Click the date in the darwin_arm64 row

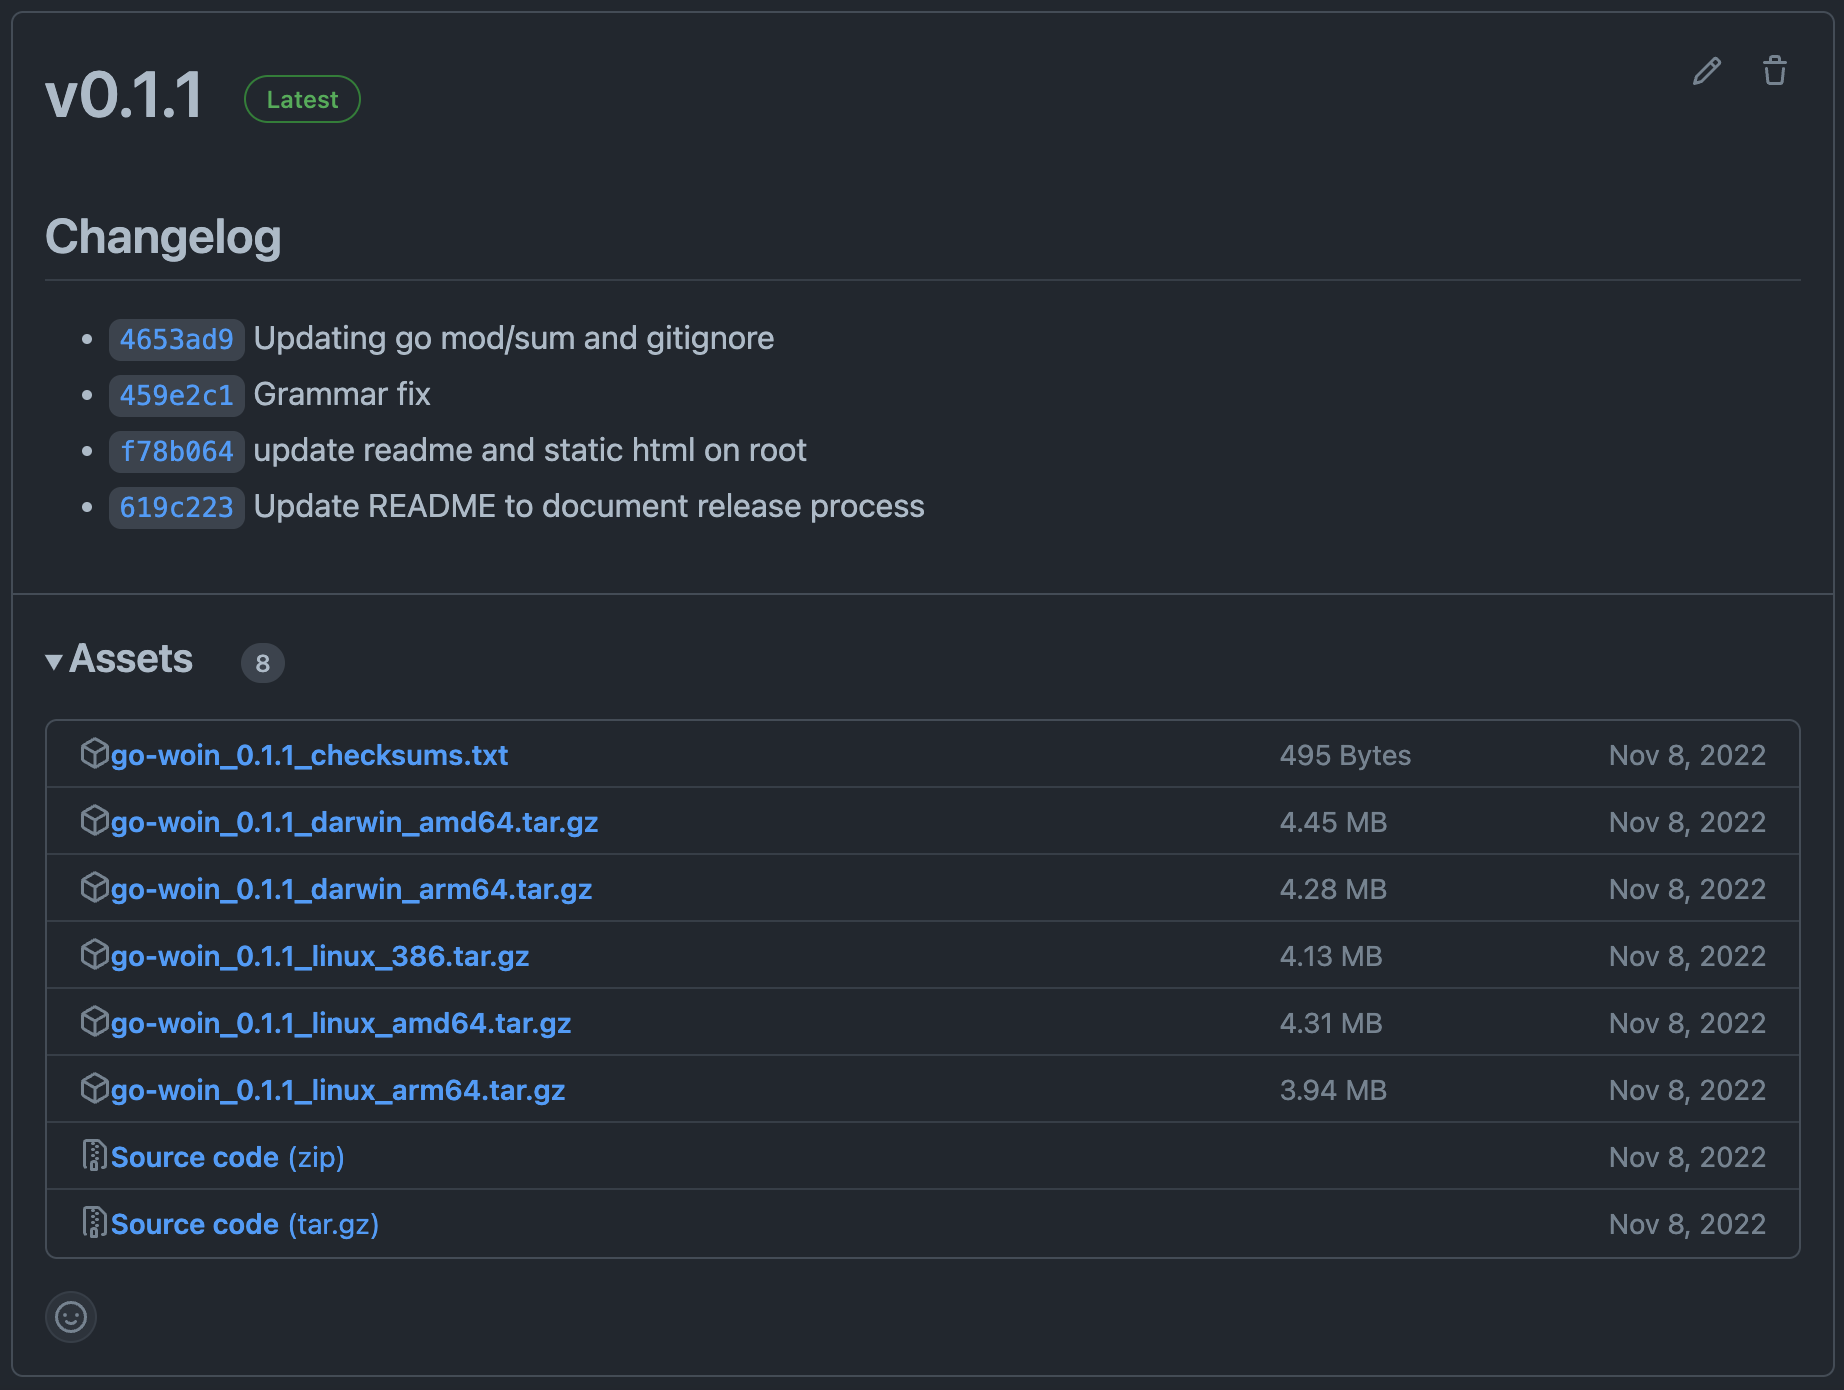[x=1687, y=889]
